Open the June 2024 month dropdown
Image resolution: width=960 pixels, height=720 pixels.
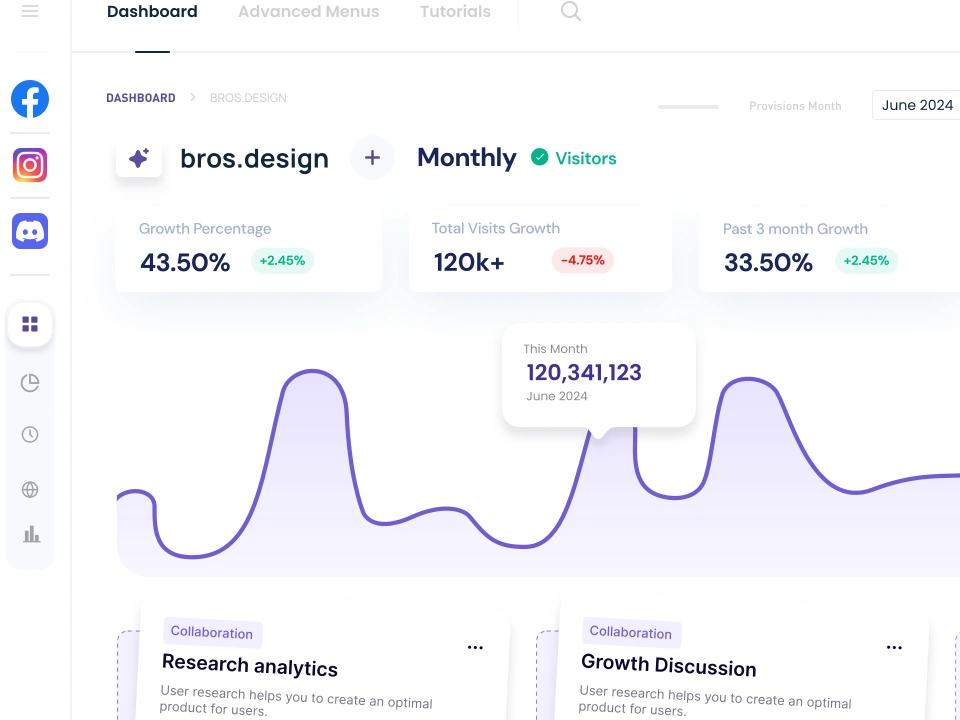click(916, 105)
